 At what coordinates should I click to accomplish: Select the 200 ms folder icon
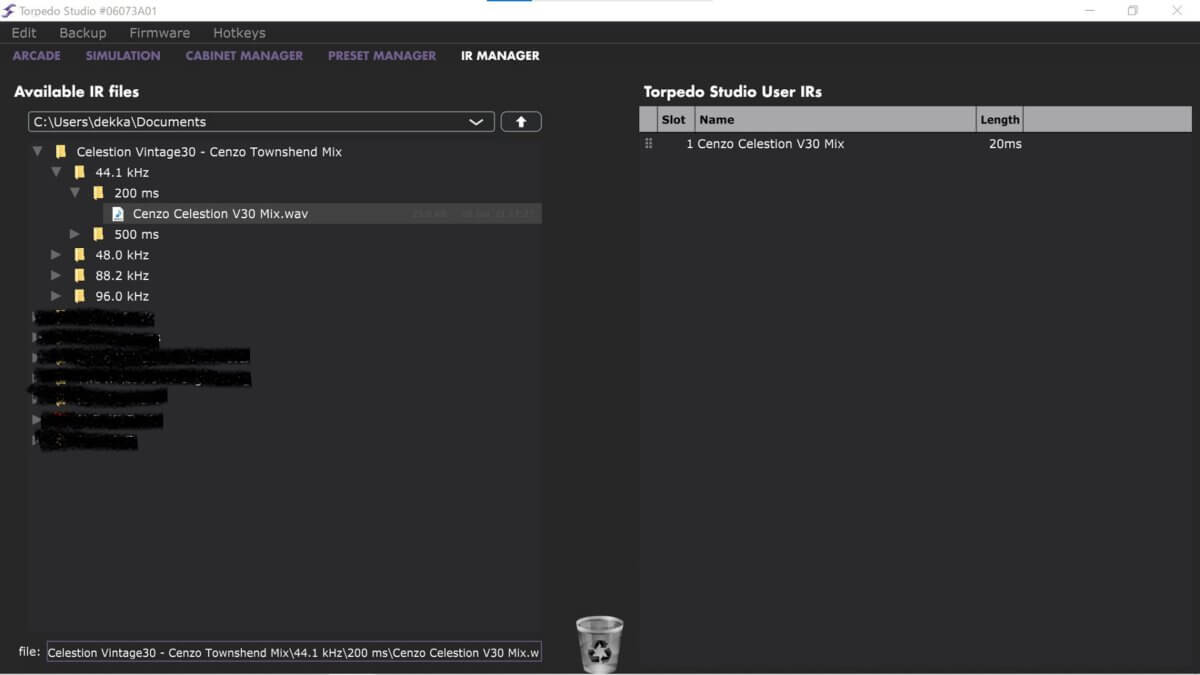(x=99, y=193)
